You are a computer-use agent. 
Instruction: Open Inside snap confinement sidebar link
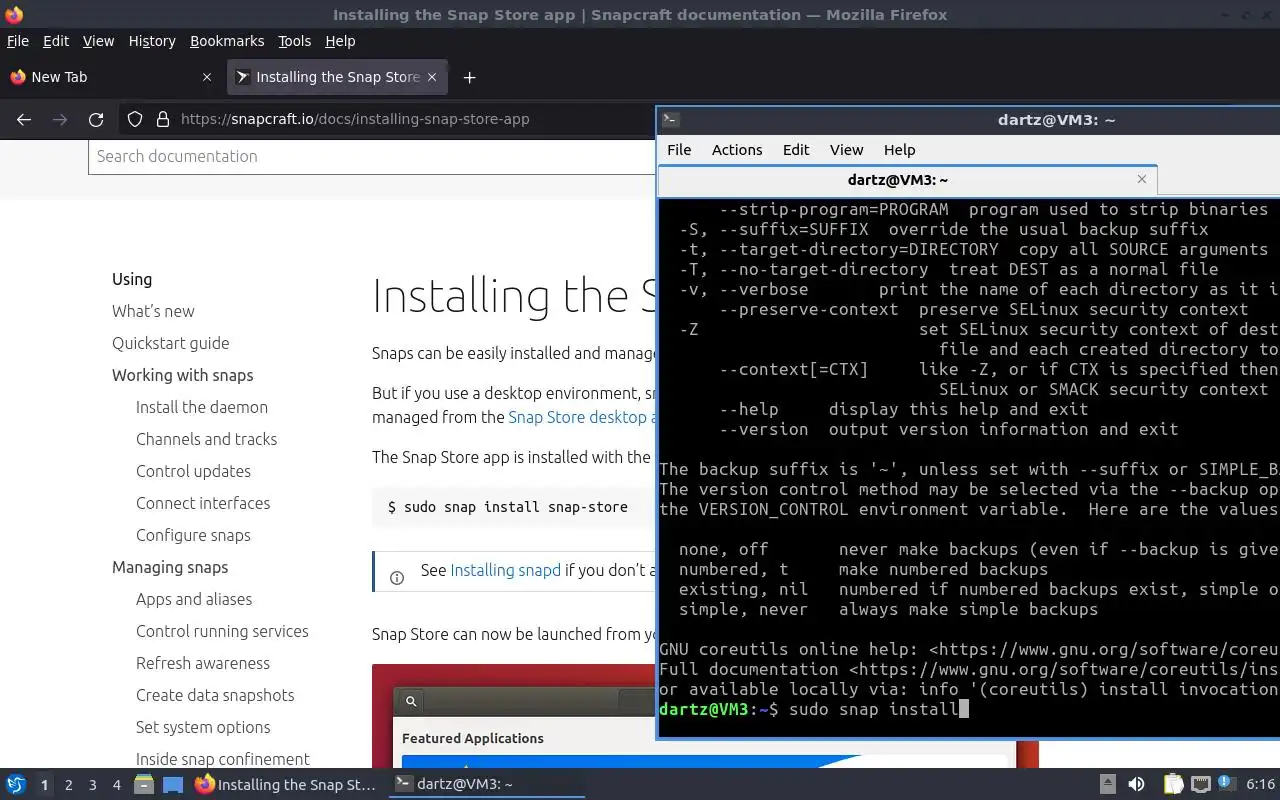pos(223,759)
